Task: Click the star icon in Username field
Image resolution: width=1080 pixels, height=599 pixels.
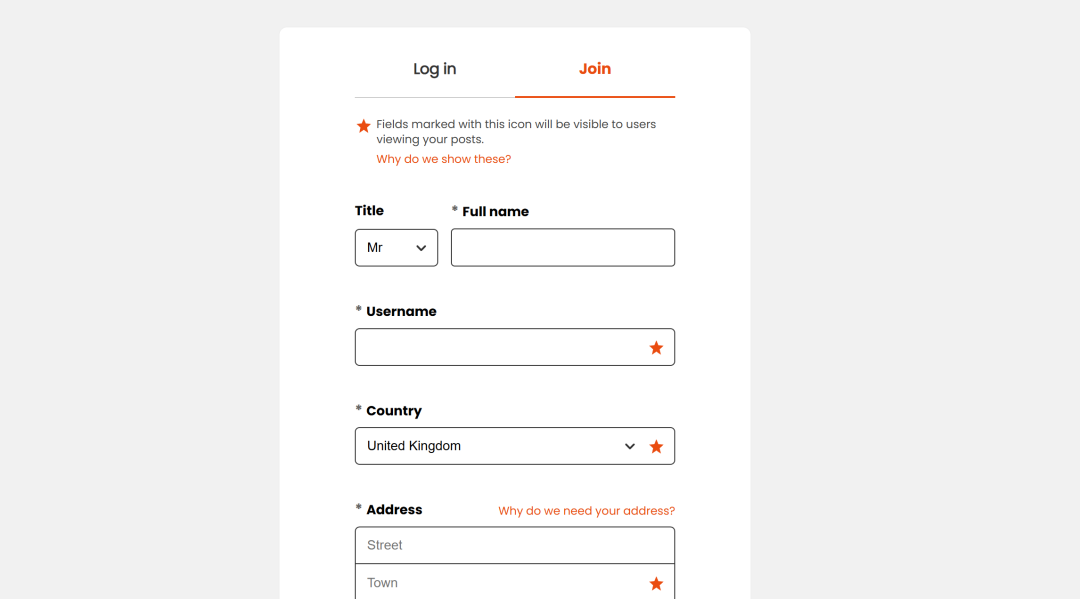Action: pyautogui.click(x=656, y=348)
